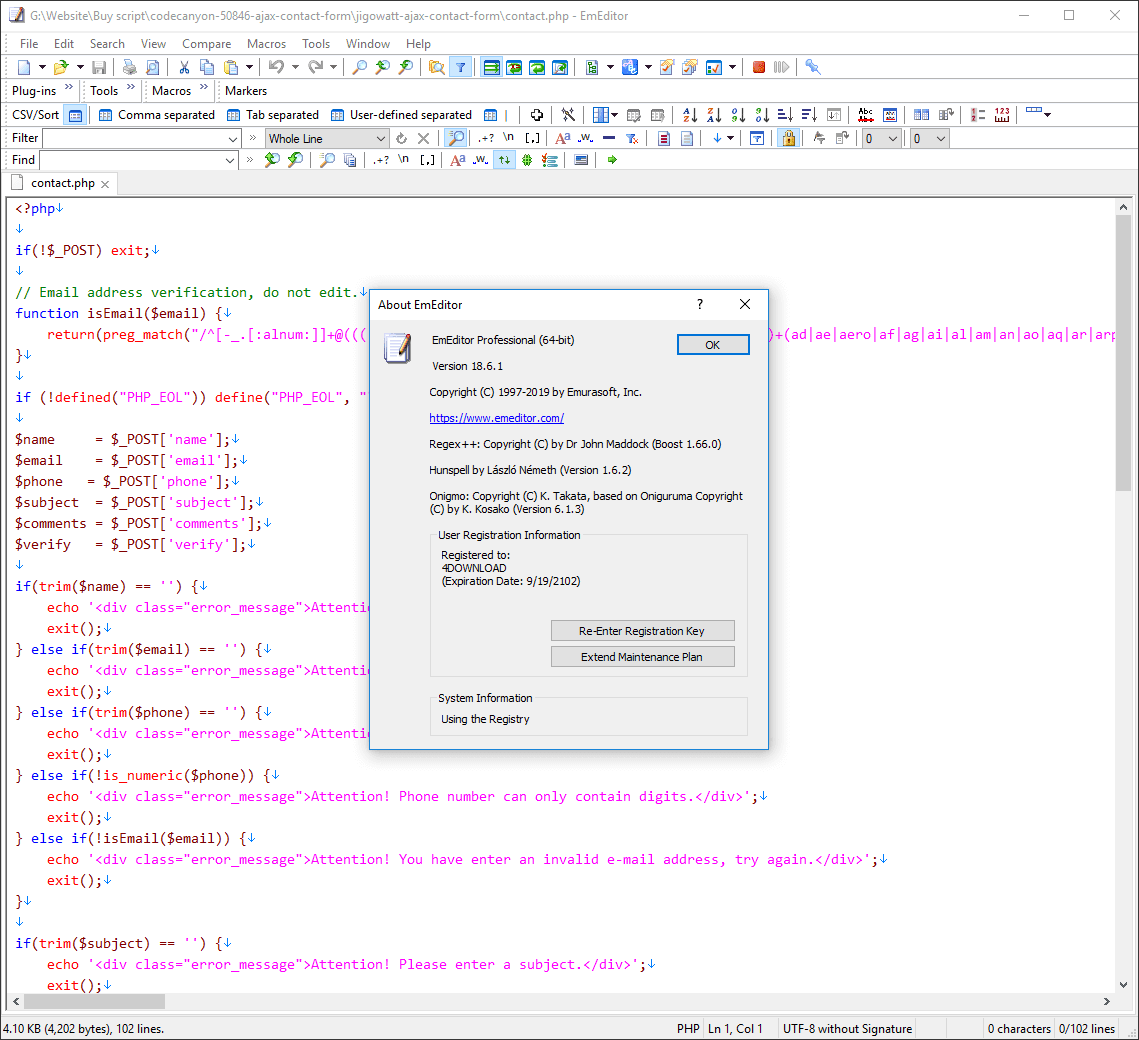Screen dimensions: 1139x1040
Task: Click the Sort Z to A icon
Action: click(x=714, y=115)
